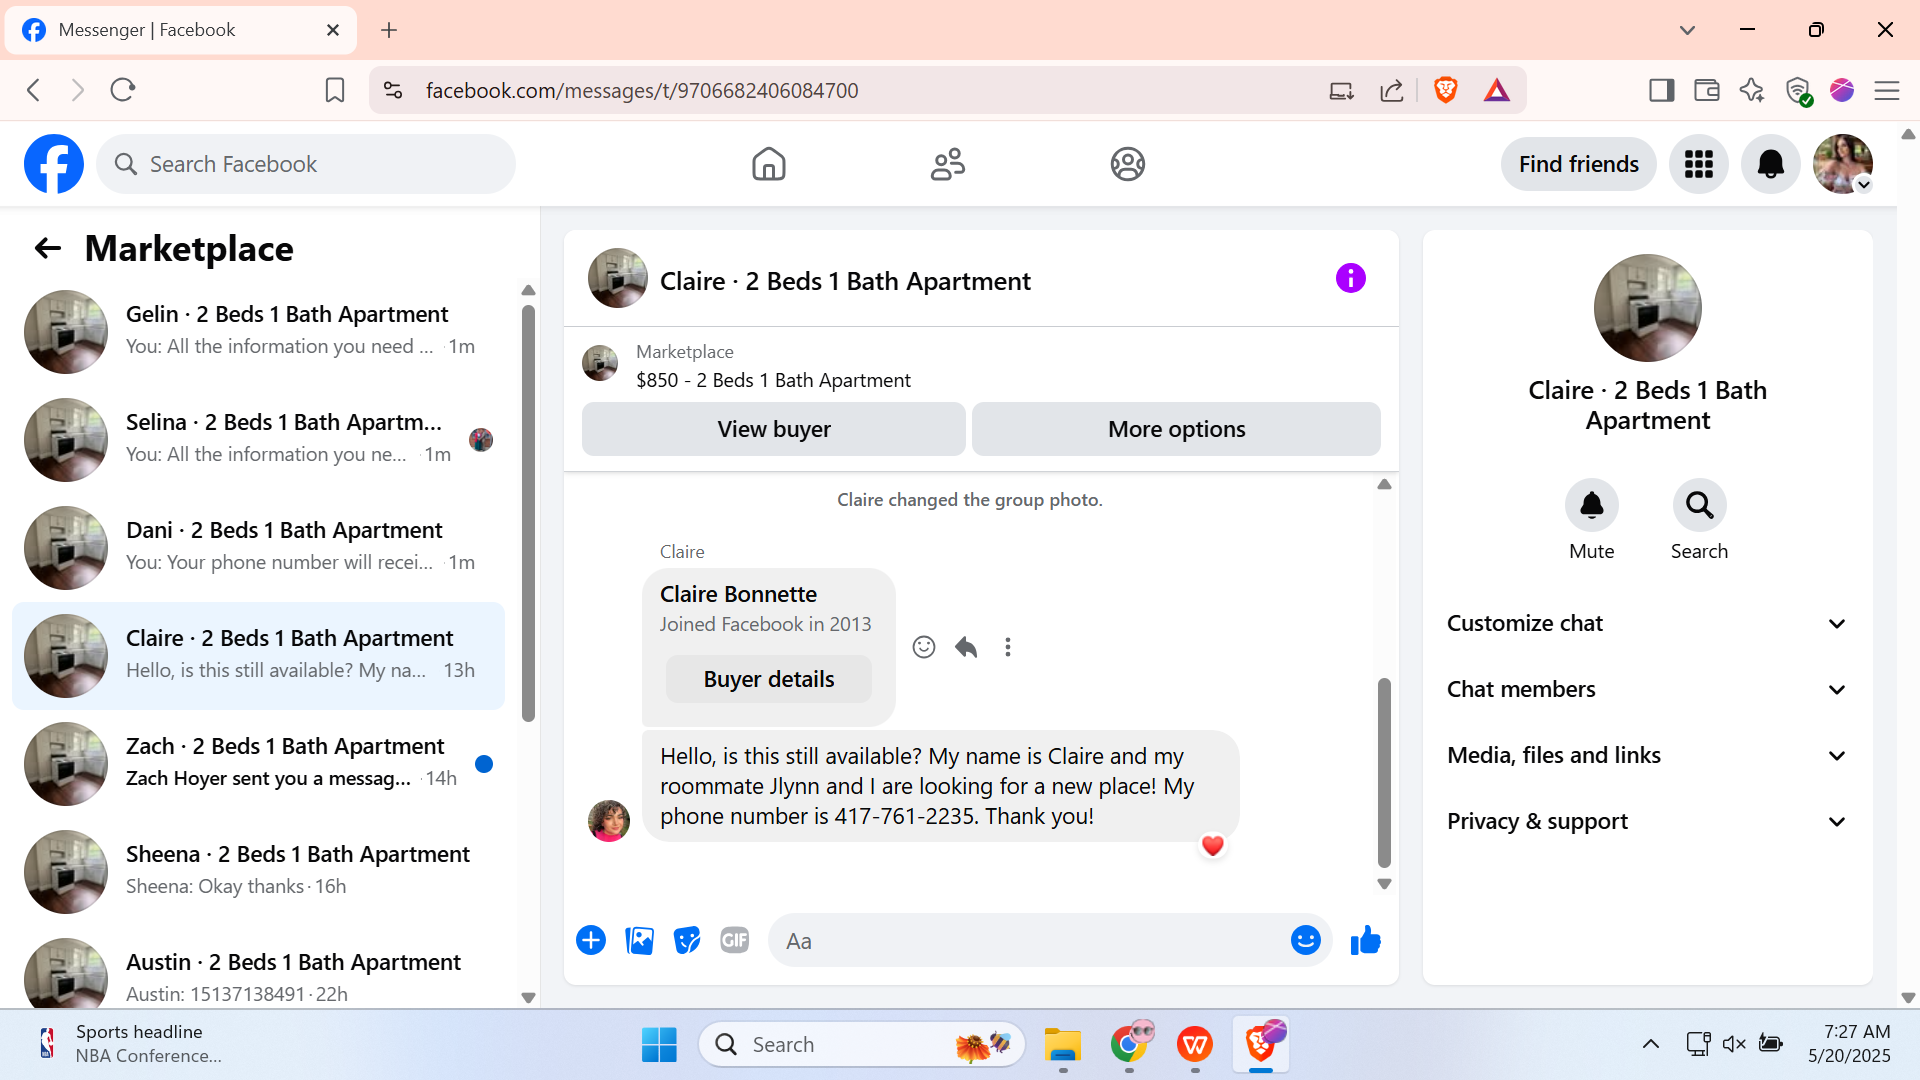Expand Media, files and links section
Viewport: 1920px width, 1080px height.
click(1646, 755)
